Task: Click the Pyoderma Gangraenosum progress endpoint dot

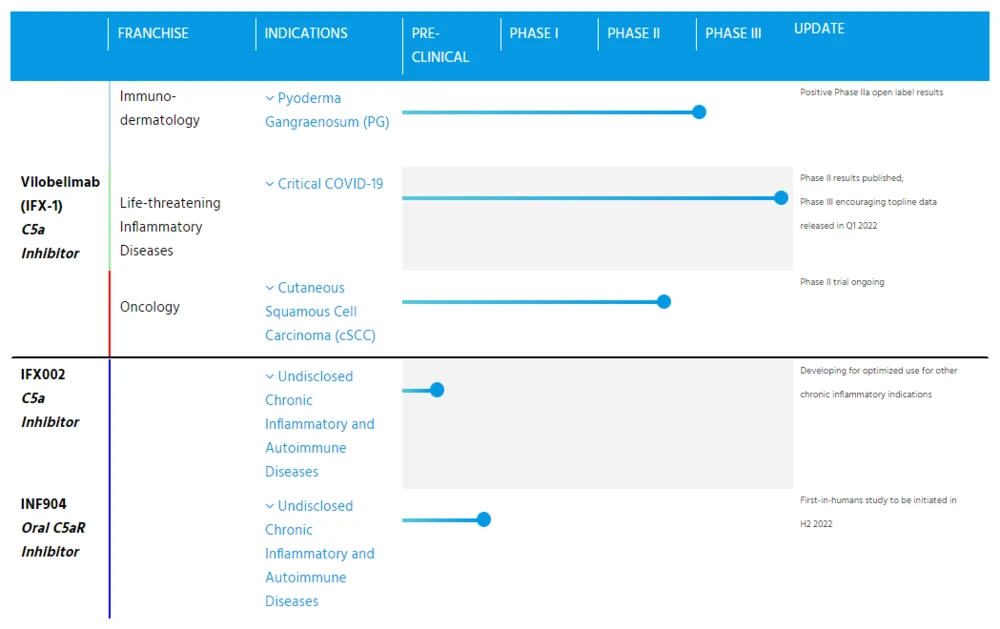Action: [699, 112]
